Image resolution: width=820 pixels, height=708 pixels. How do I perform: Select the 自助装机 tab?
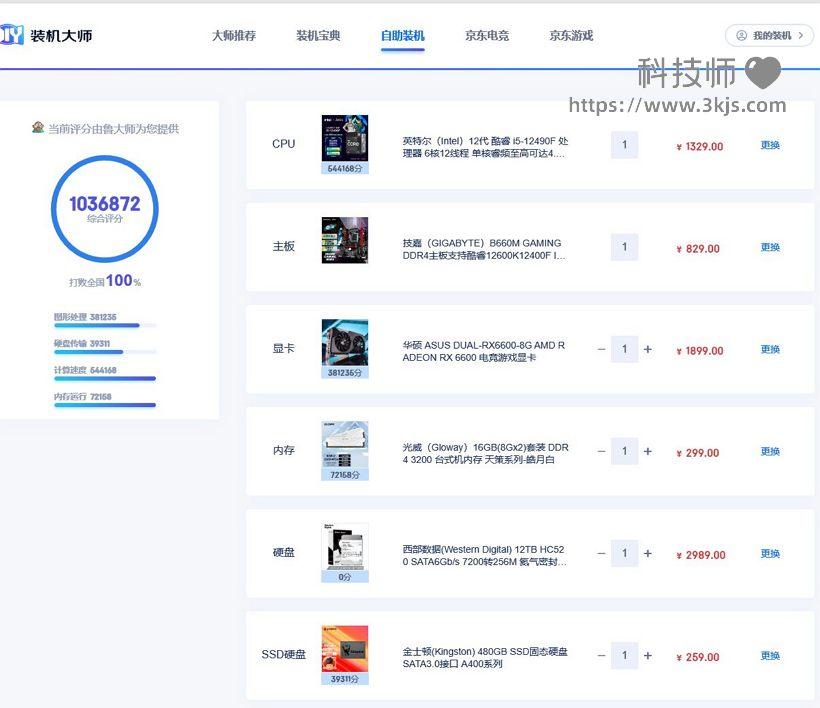click(x=403, y=36)
